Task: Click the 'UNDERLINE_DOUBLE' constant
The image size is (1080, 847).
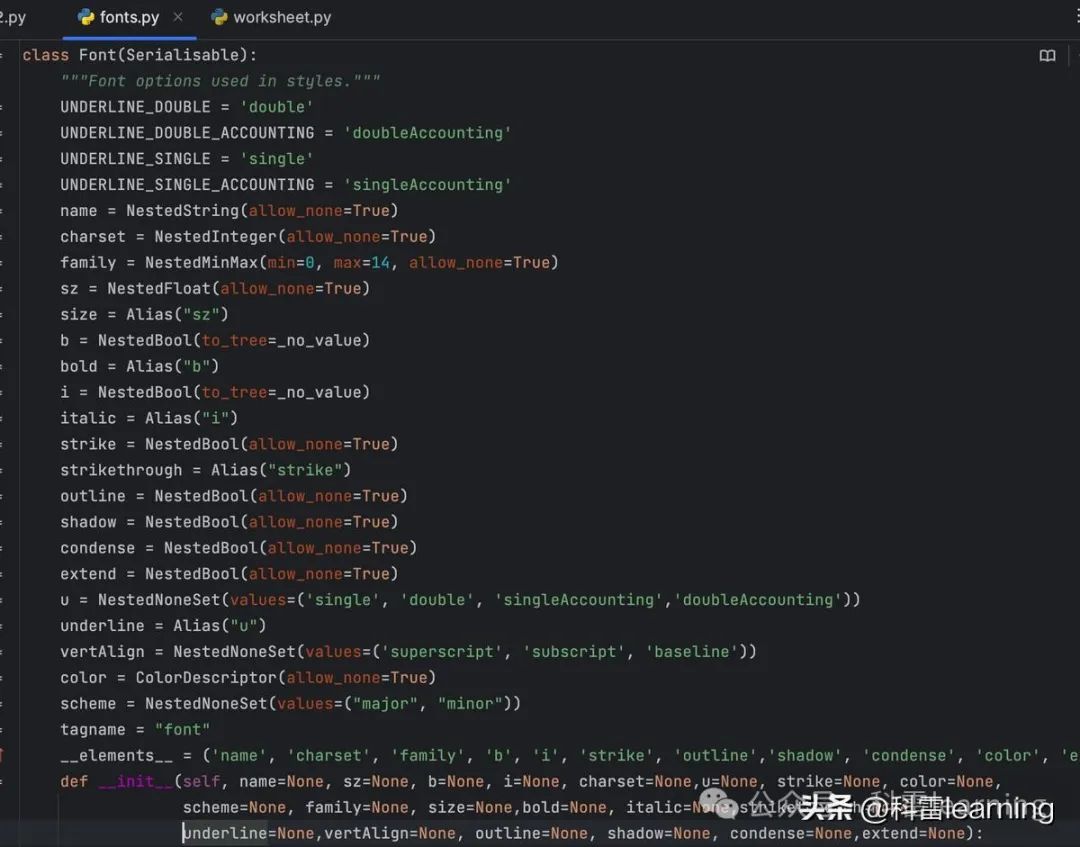Action: (135, 107)
